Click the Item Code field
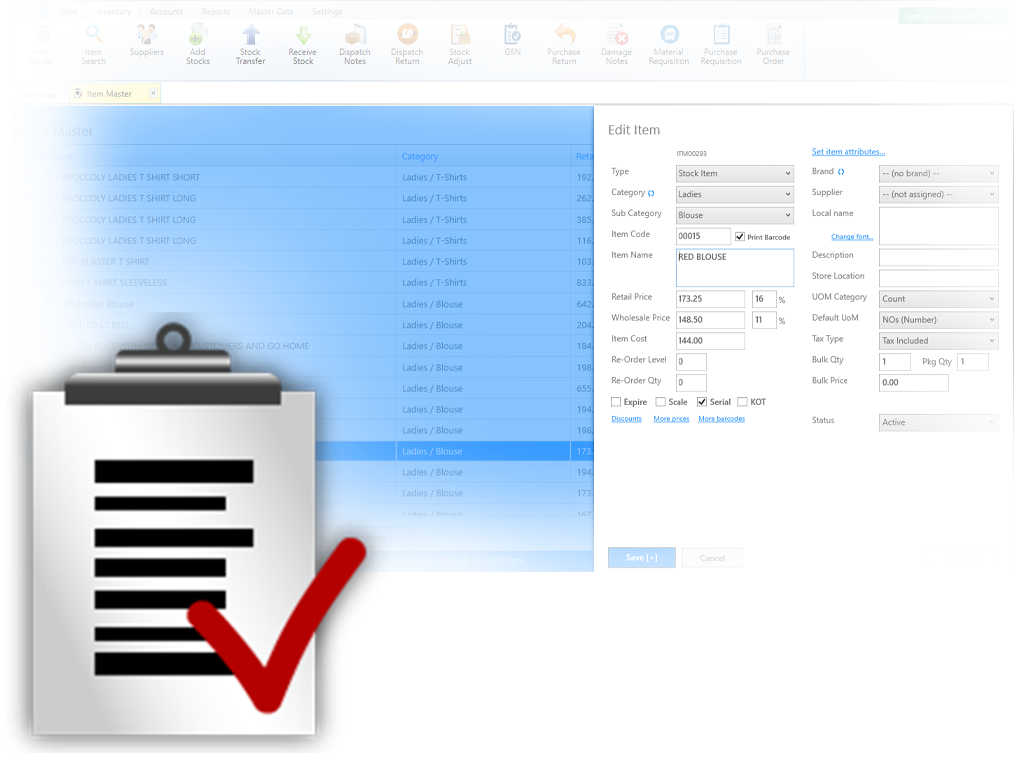The width and height of the screenshot is (1014, 770). click(x=704, y=236)
